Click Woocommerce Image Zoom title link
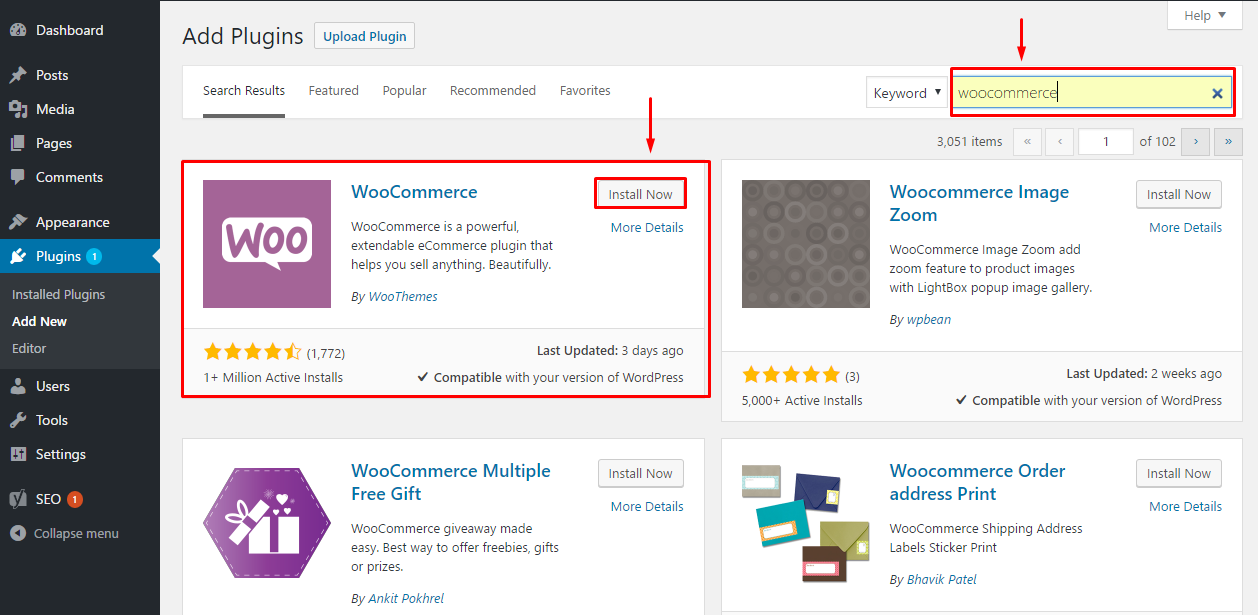Screen dimensions: 1258x615 click(979, 203)
